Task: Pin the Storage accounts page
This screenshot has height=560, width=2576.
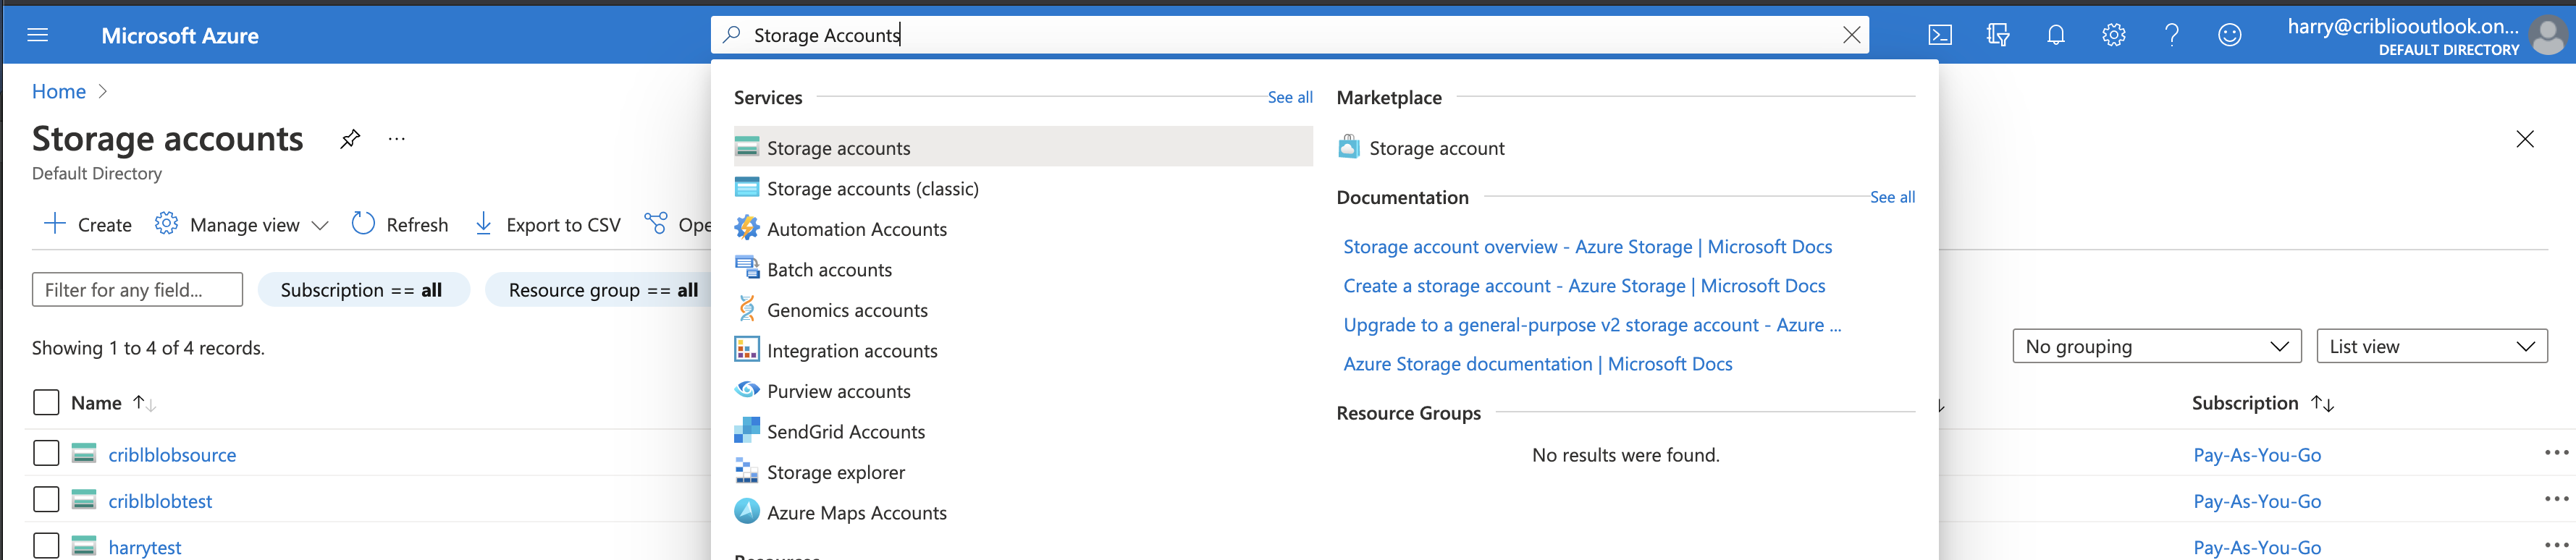Action: 349,139
